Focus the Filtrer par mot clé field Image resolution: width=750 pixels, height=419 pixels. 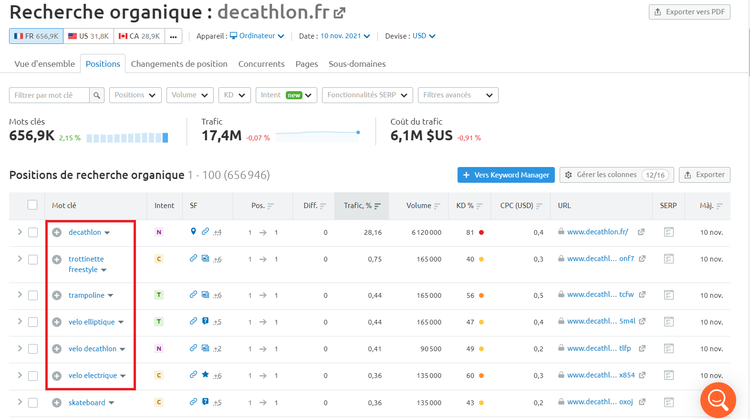[x=49, y=95]
